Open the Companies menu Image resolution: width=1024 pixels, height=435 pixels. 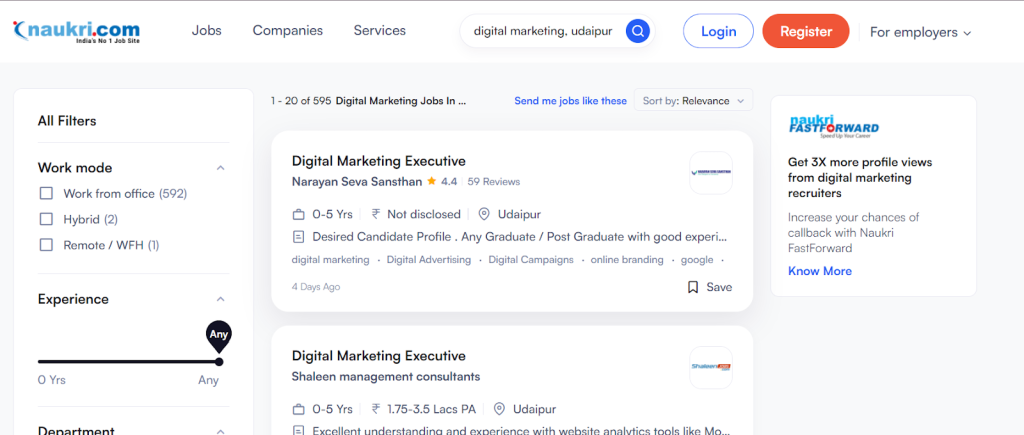point(288,31)
